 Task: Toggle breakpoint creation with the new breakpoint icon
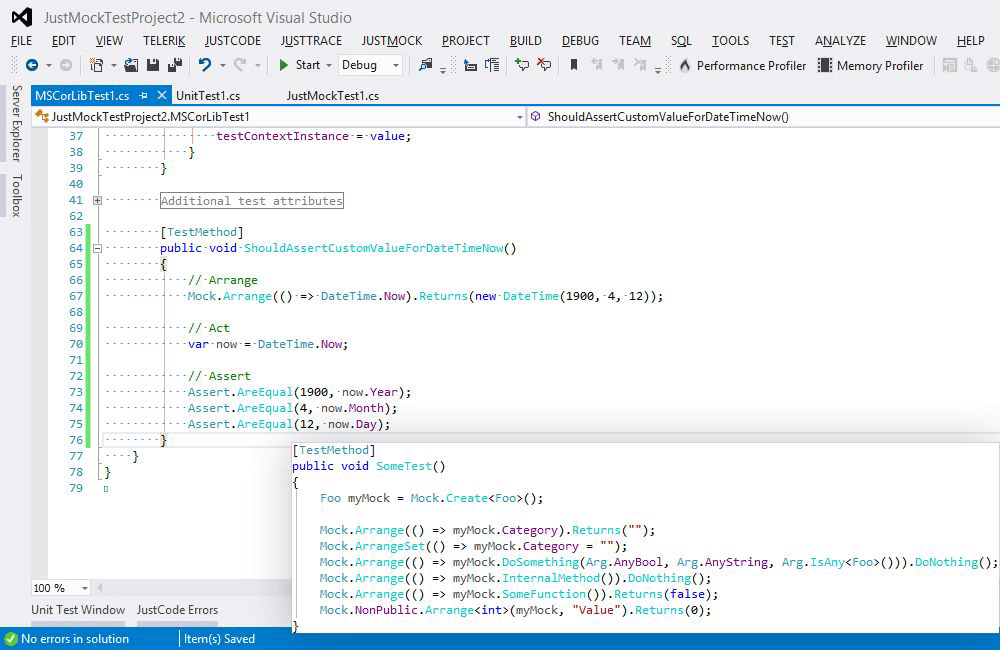[x=522, y=64]
